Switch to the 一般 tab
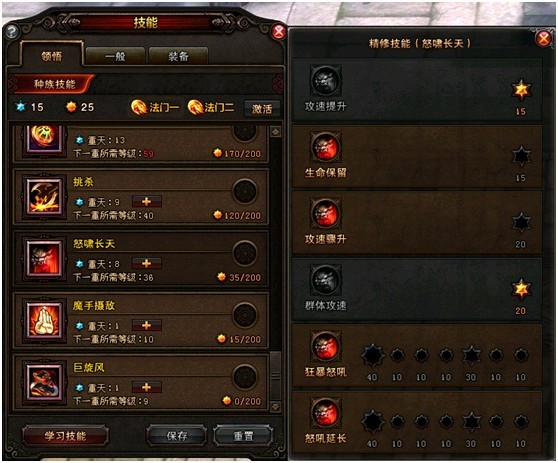The image size is (558, 463). pos(115,56)
